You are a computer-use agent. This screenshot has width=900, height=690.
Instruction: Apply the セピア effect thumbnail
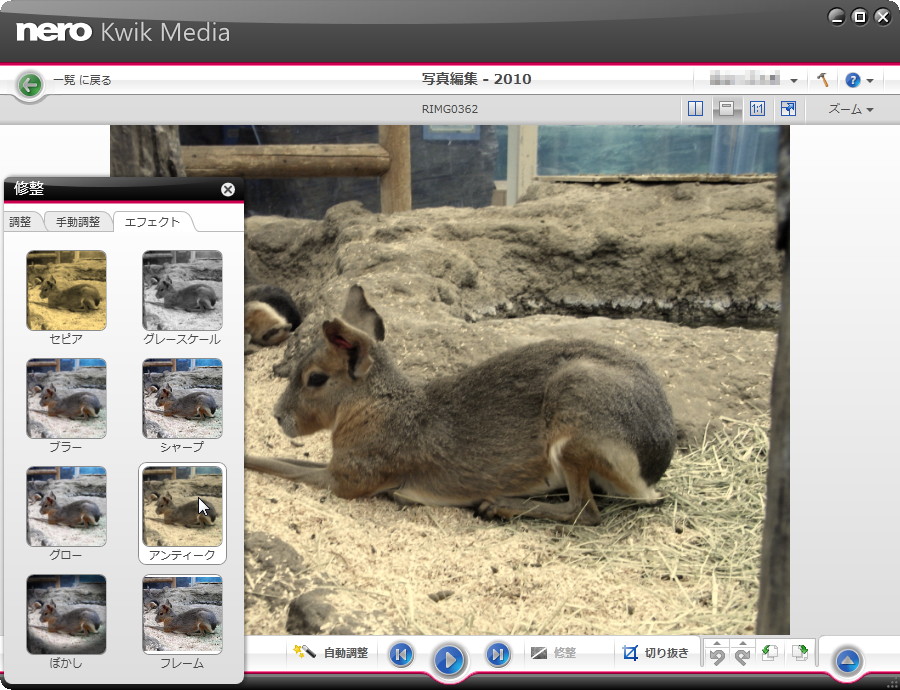66,290
